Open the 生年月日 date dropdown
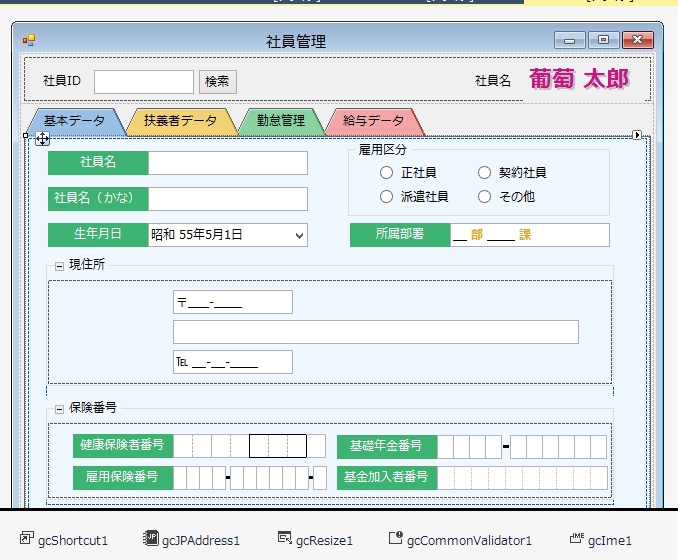This screenshot has width=678, height=560. 299,236
